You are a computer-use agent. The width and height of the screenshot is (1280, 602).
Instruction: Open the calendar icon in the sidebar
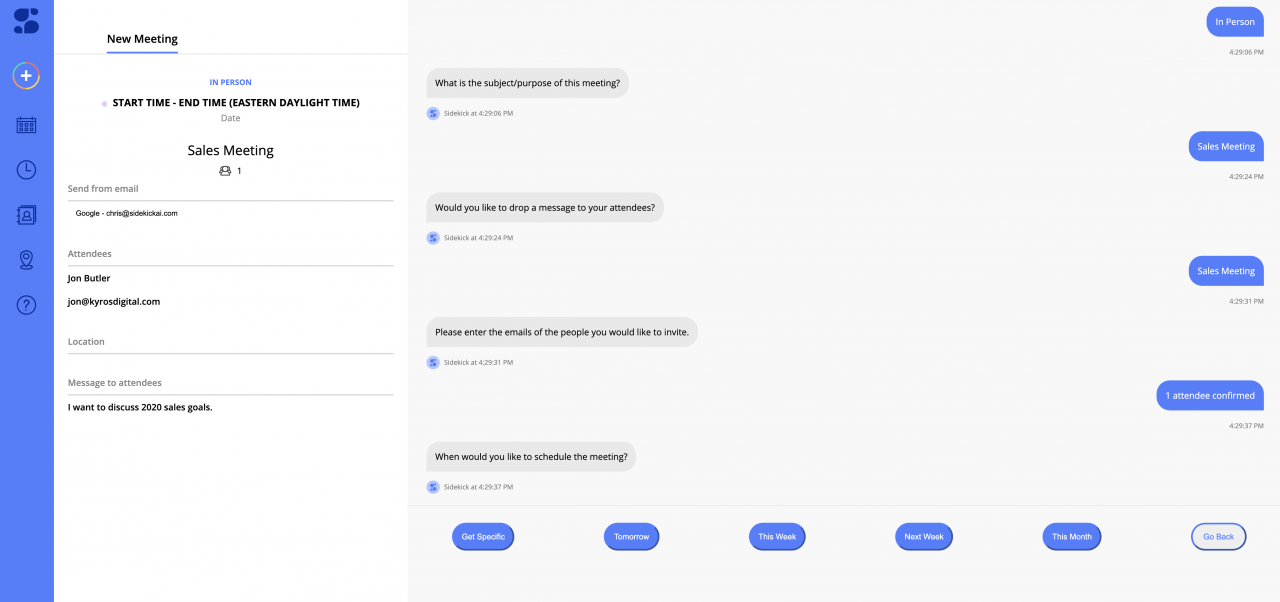(x=26, y=124)
